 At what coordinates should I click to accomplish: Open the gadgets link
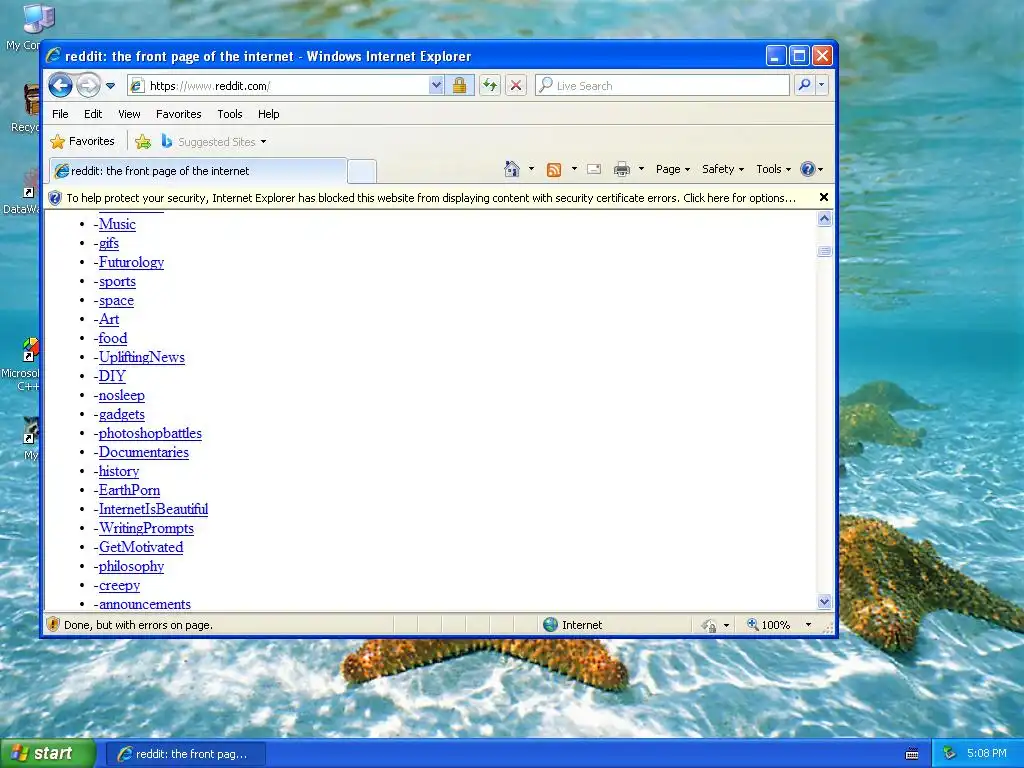pyautogui.click(x=121, y=414)
